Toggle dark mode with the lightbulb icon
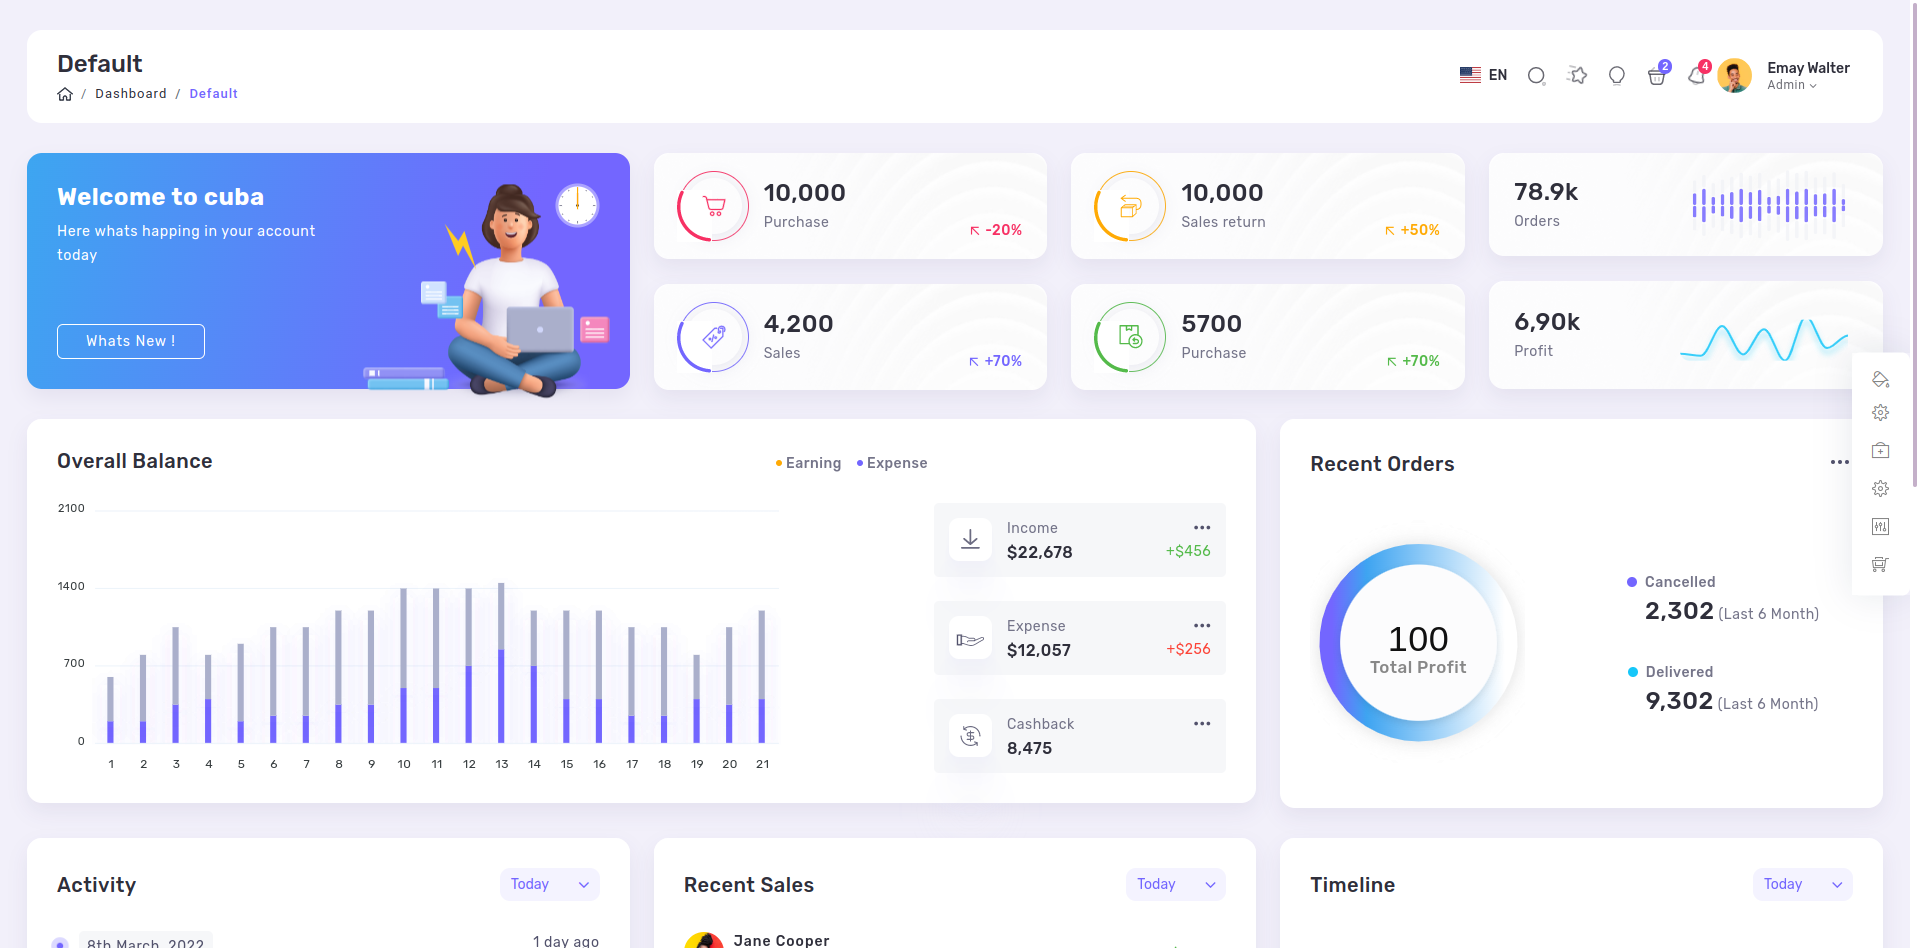The image size is (1920, 948). point(1617,76)
